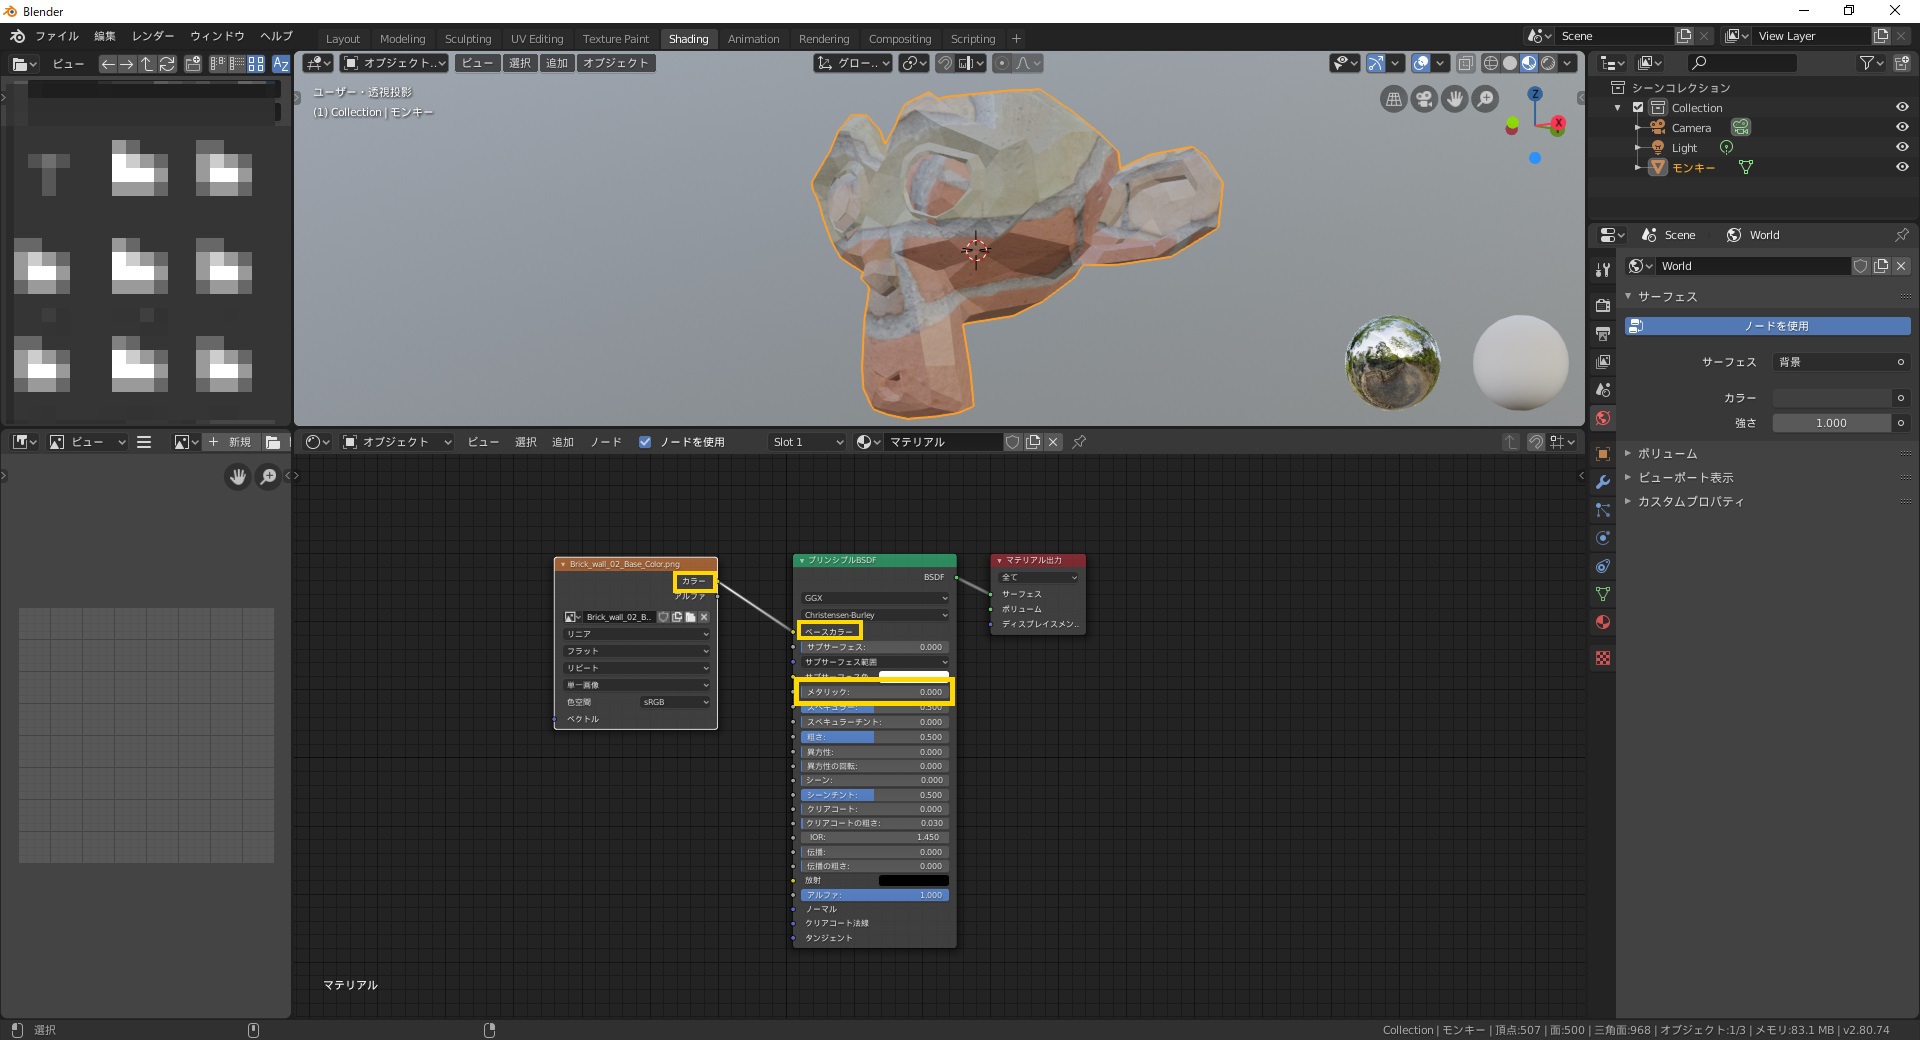Open the Output properties tab

1603,333
